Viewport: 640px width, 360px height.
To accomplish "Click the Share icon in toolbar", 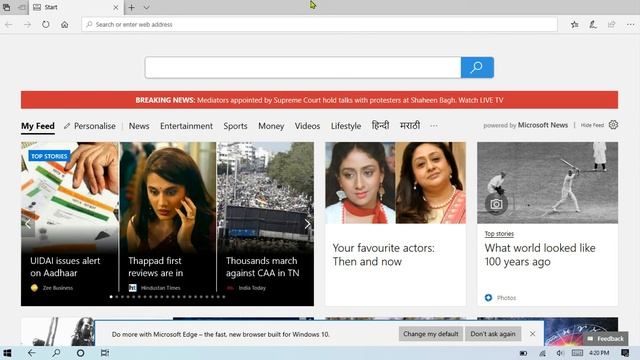I will [x=611, y=24].
